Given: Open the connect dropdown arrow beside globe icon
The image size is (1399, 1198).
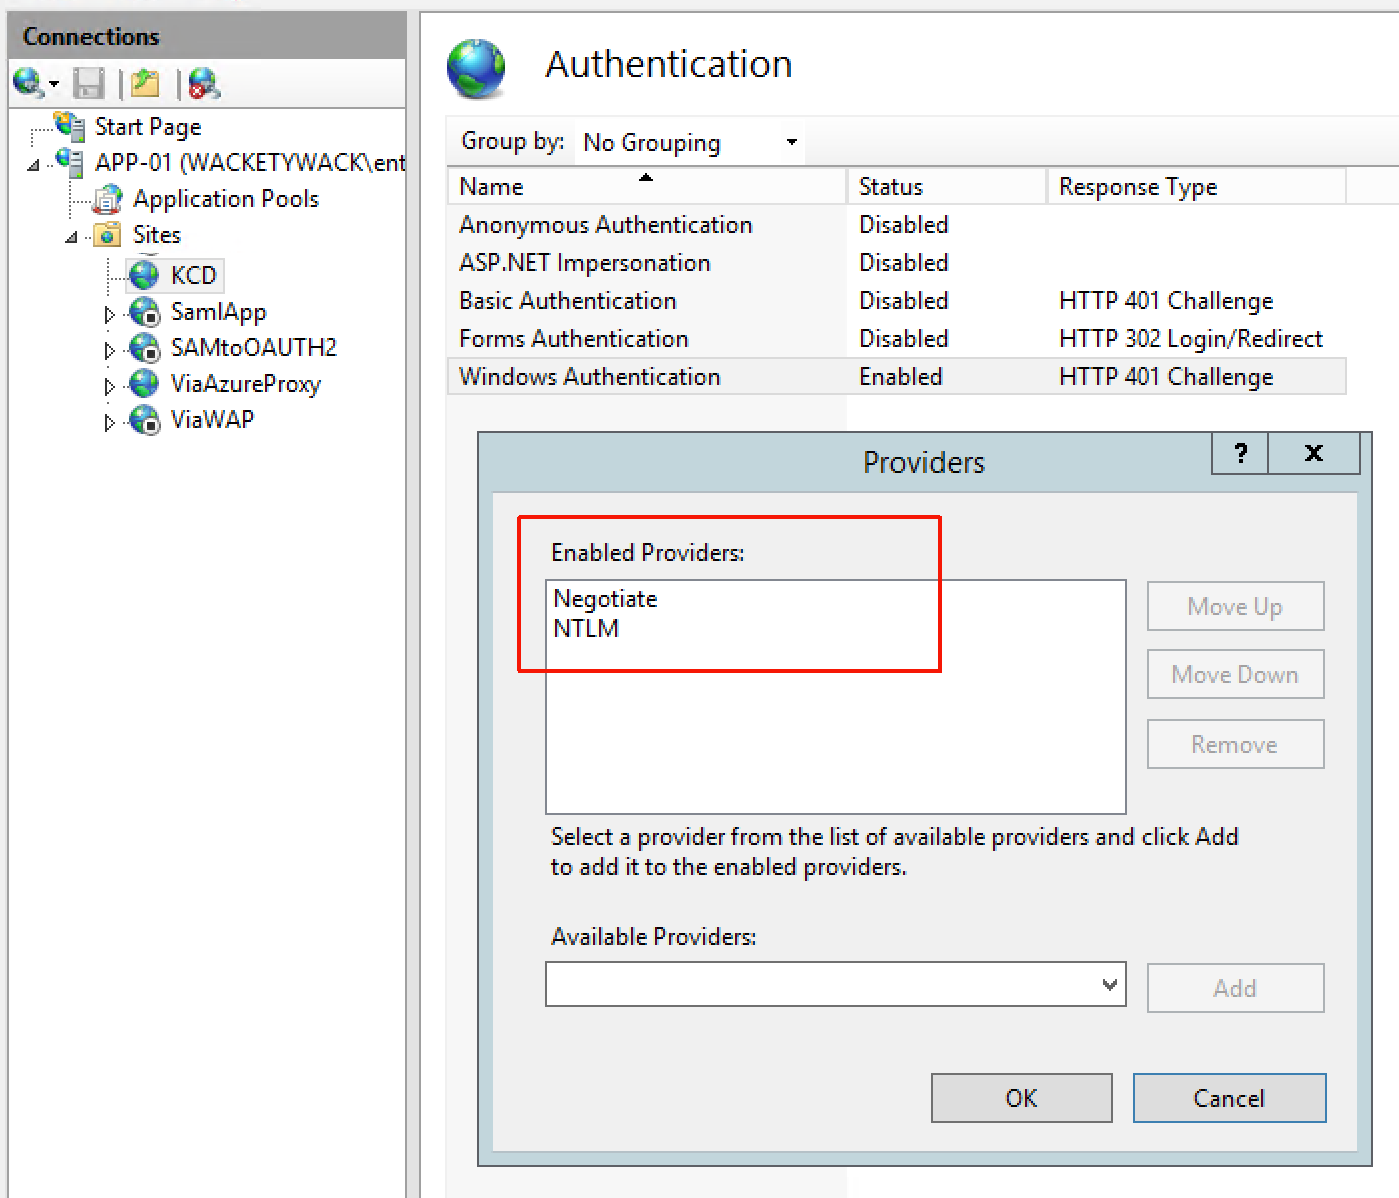Looking at the screenshot, I should 54,84.
